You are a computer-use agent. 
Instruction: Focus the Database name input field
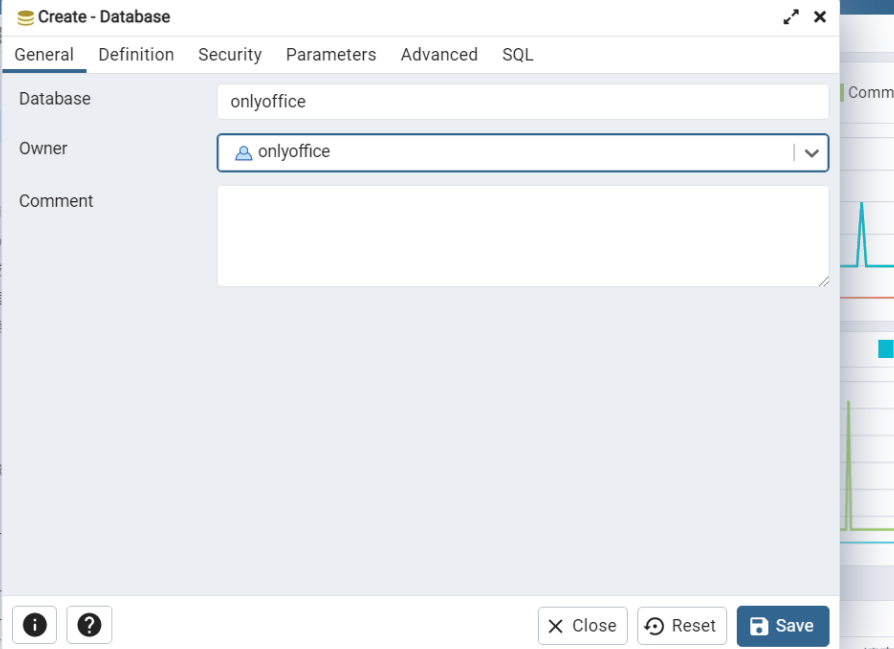click(523, 102)
